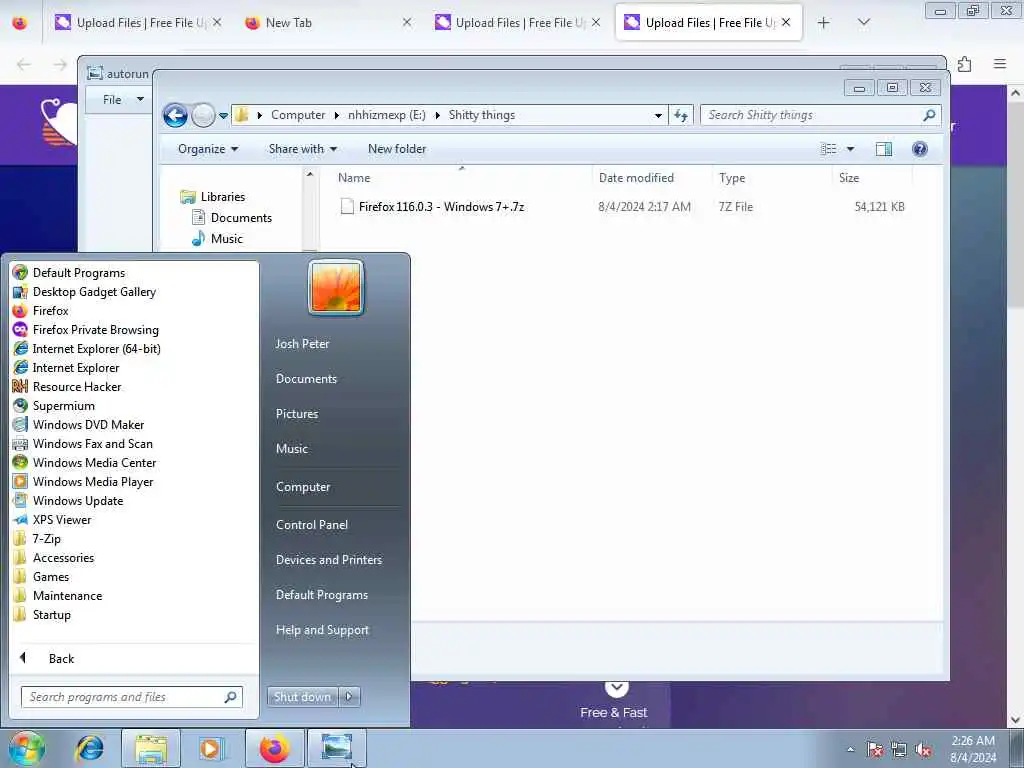This screenshot has height=768, width=1024.
Task: Open Control Panel from Start menu
Action: 312,524
